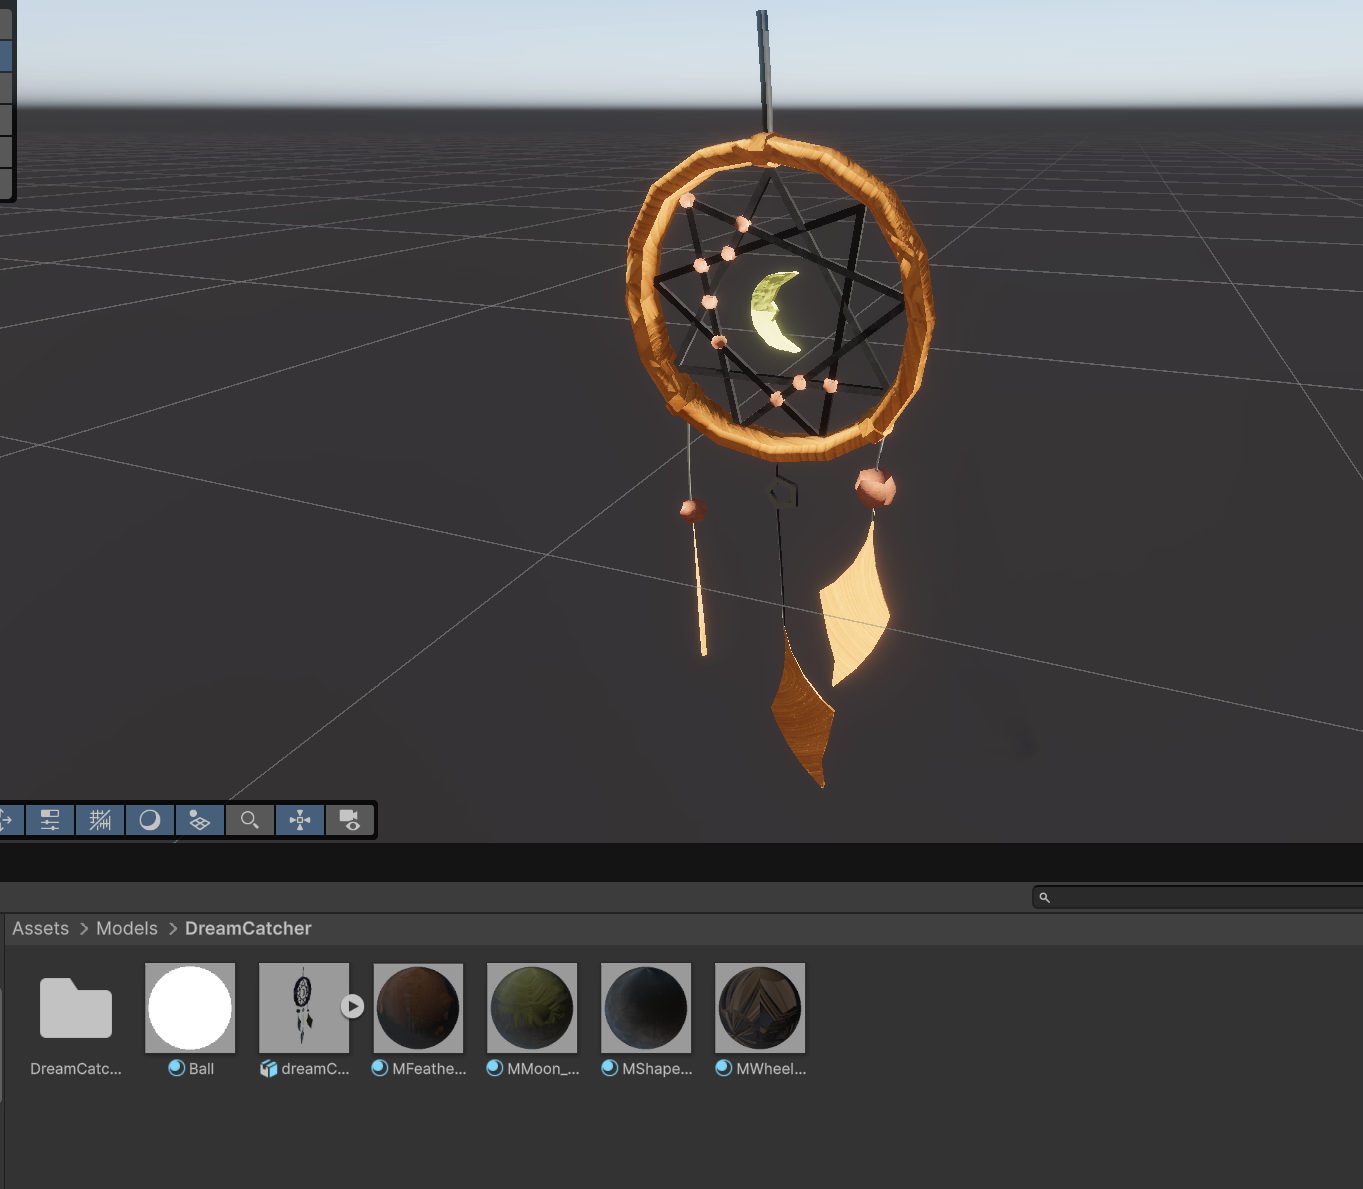Go to Models in the breadcrumb path

click(127, 929)
